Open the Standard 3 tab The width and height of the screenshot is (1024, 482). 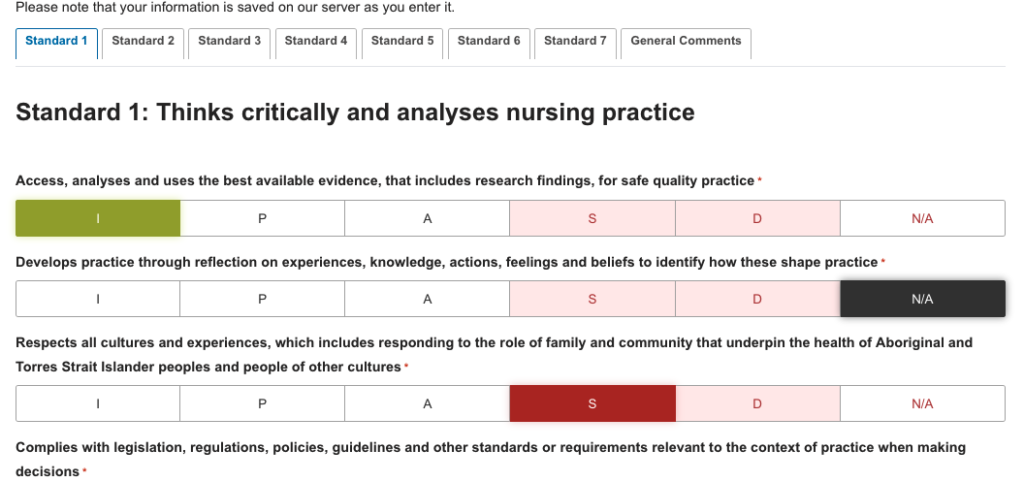pos(229,41)
